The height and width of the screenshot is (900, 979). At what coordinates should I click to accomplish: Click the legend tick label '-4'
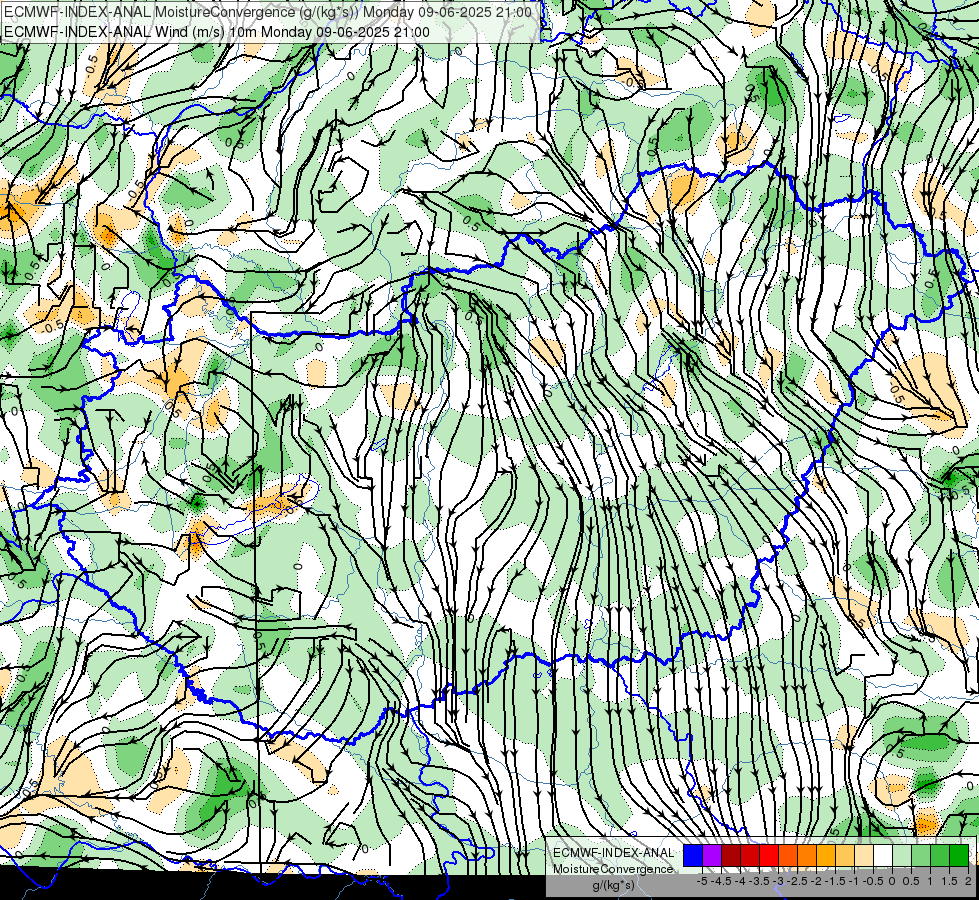740,881
